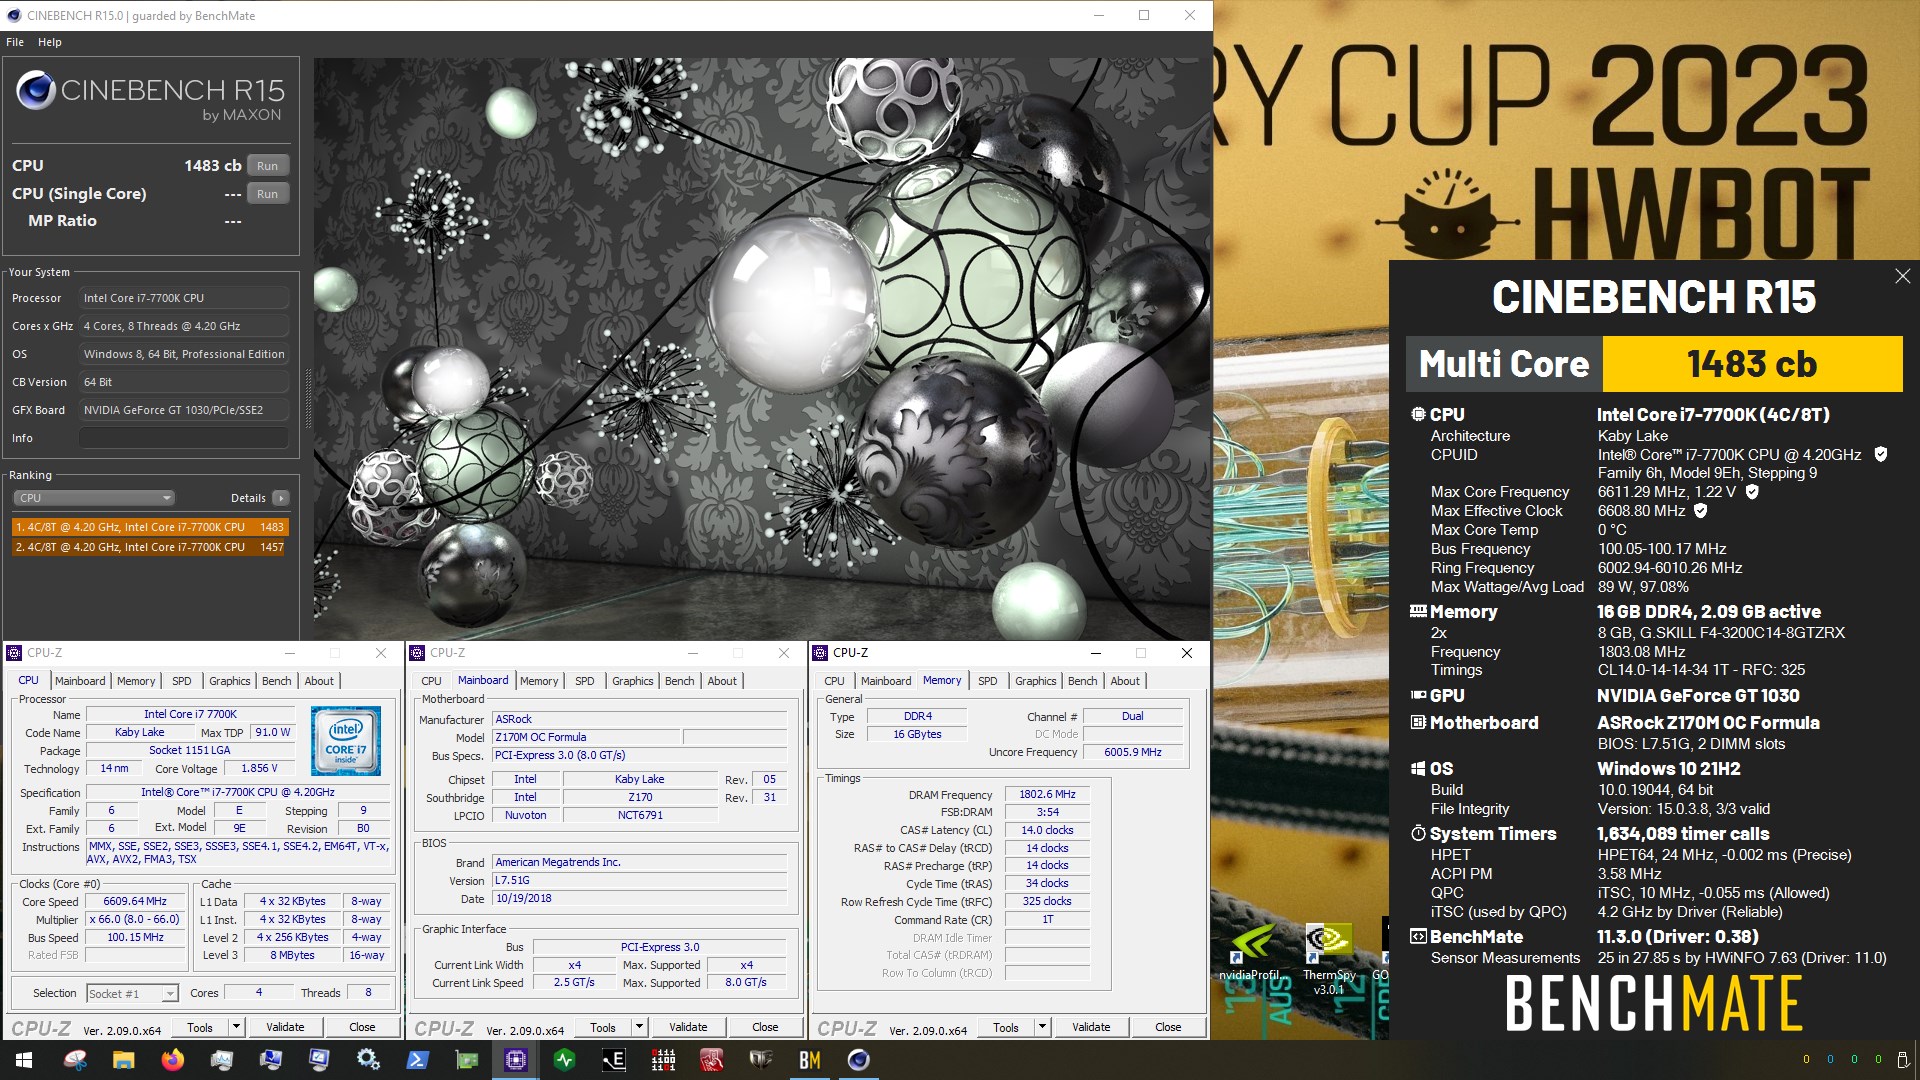Open the red taskbar app icon
The width and height of the screenshot is (1920, 1080).
pos(712,1060)
